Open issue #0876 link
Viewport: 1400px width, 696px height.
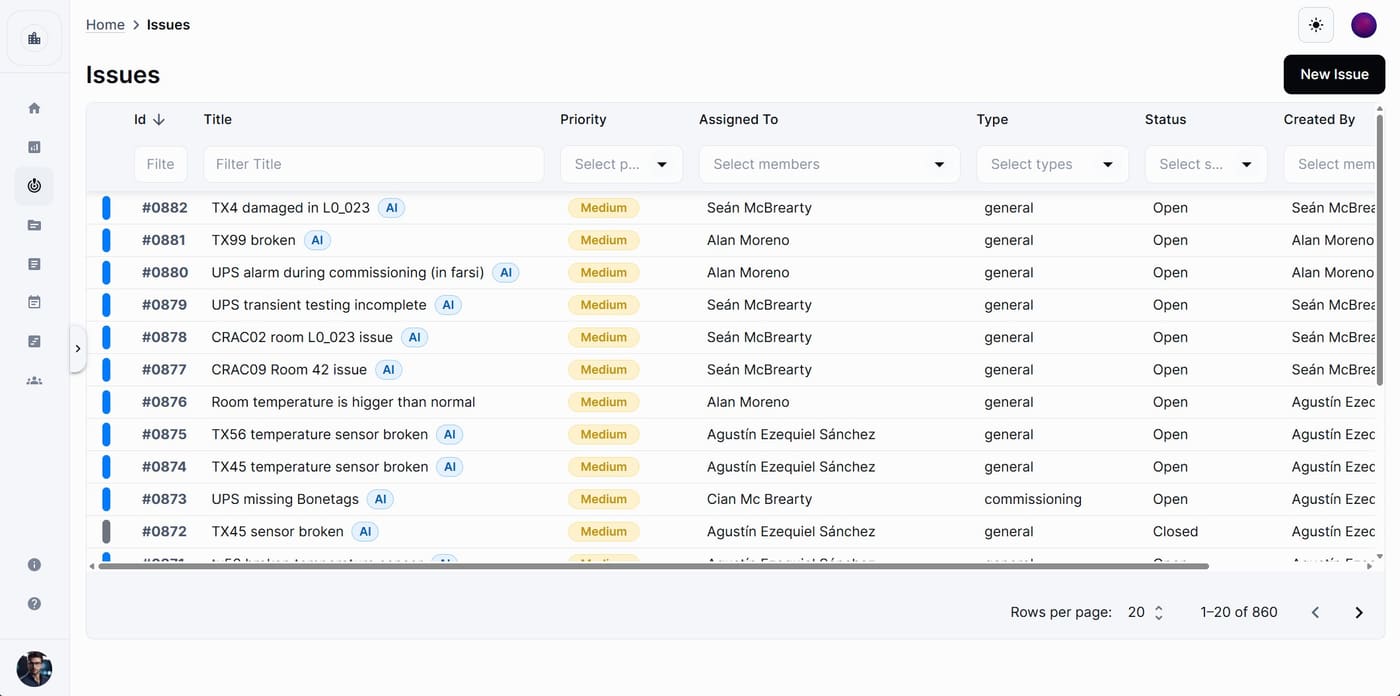[x=165, y=402]
